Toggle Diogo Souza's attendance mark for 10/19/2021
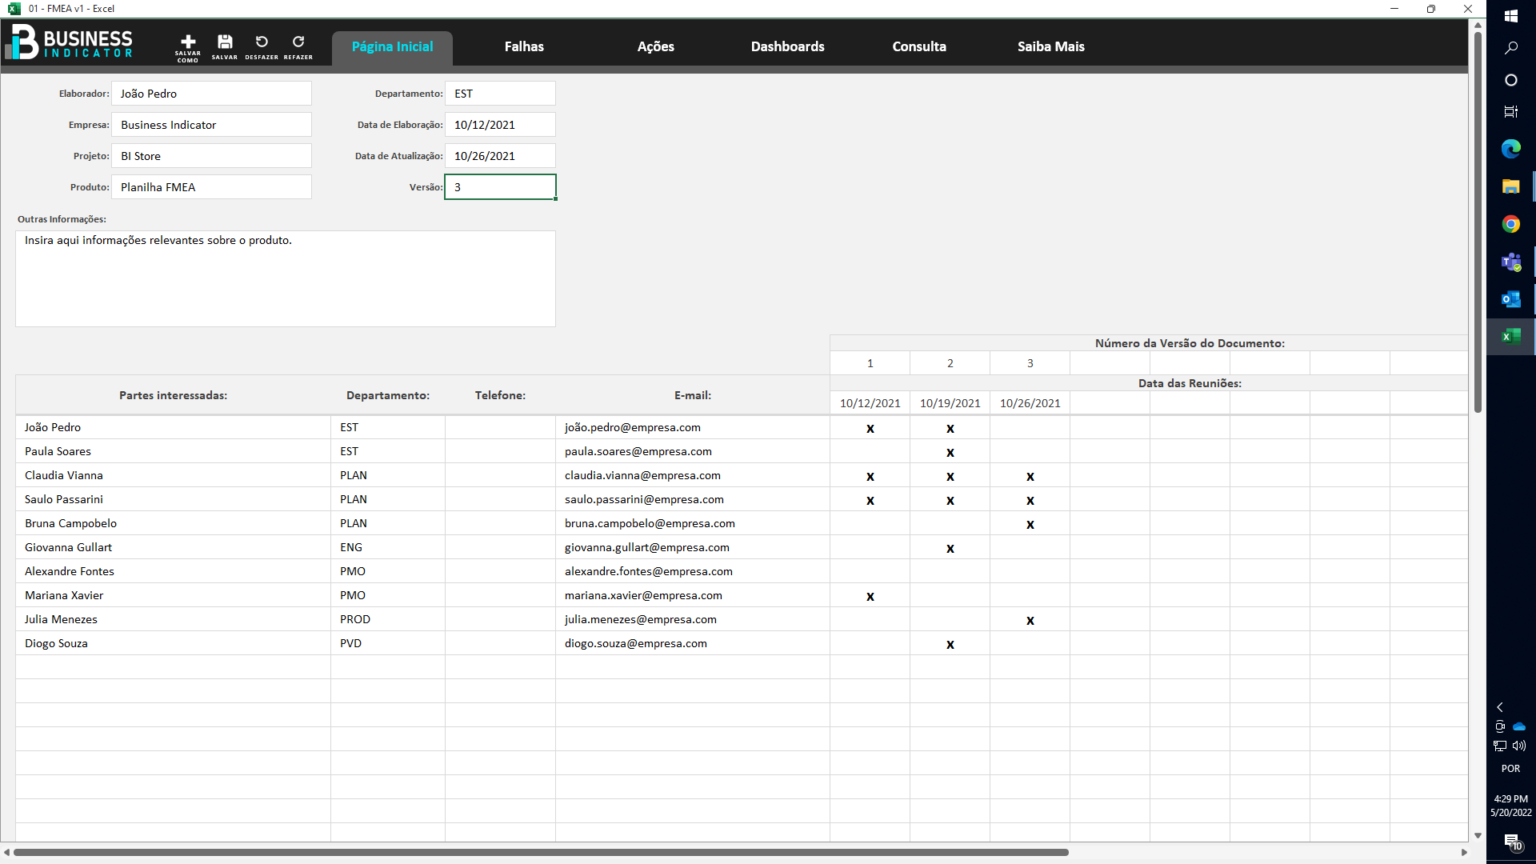 point(950,644)
